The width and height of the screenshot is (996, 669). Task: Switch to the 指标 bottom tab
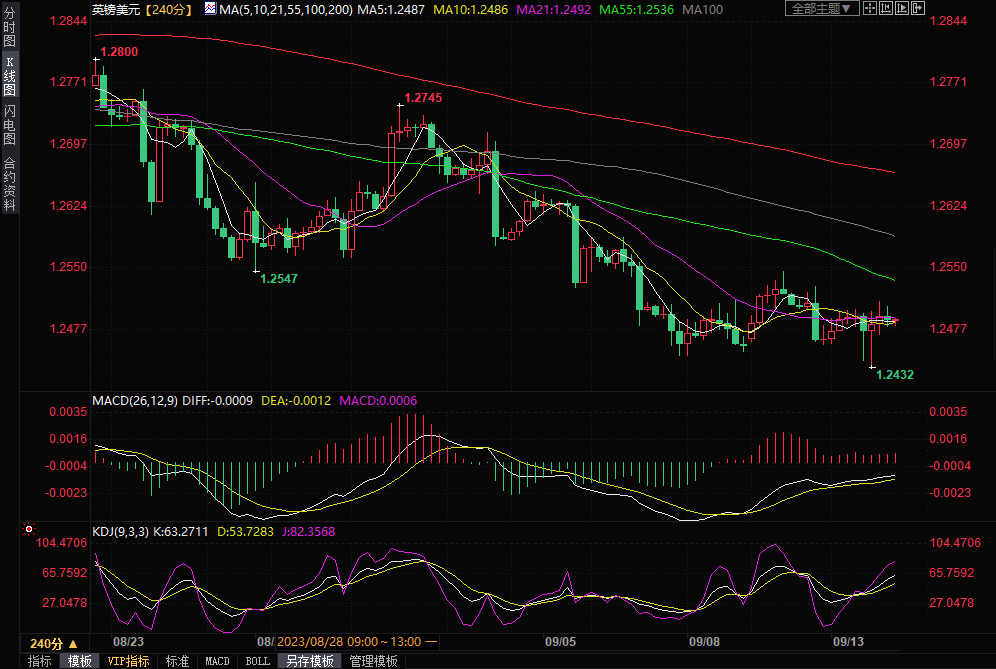(x=39, y=661)
